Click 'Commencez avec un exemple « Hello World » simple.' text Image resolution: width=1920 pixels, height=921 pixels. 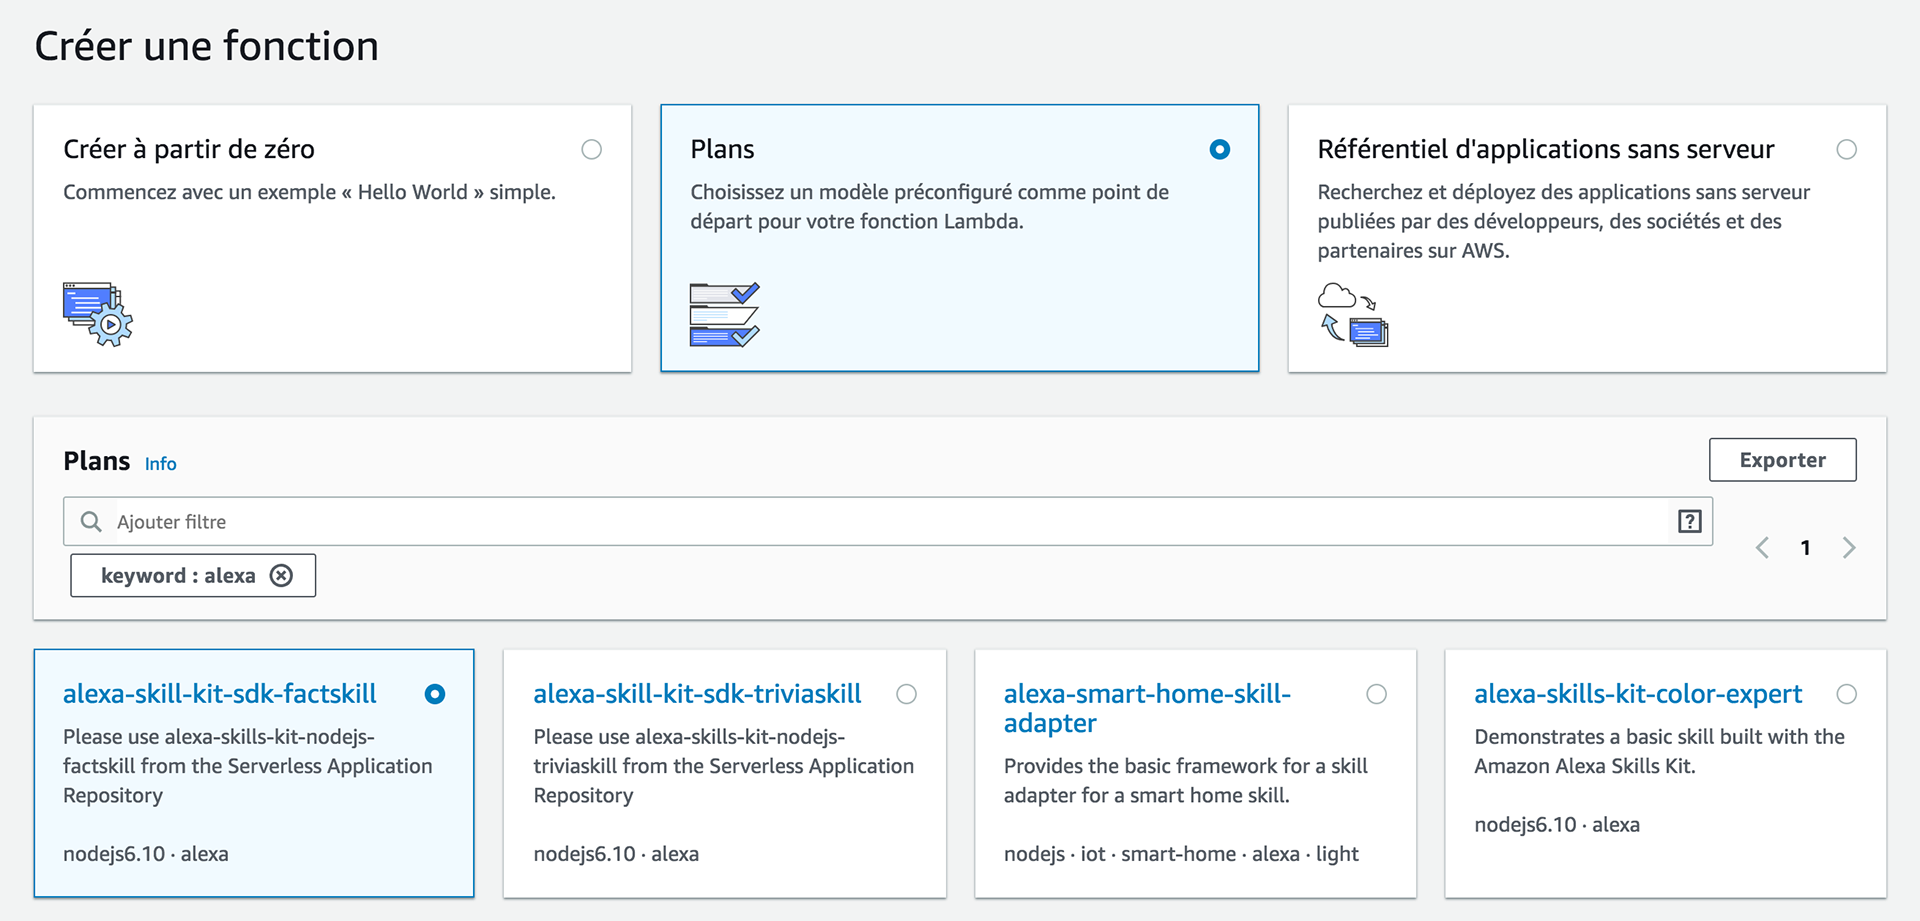309,192
